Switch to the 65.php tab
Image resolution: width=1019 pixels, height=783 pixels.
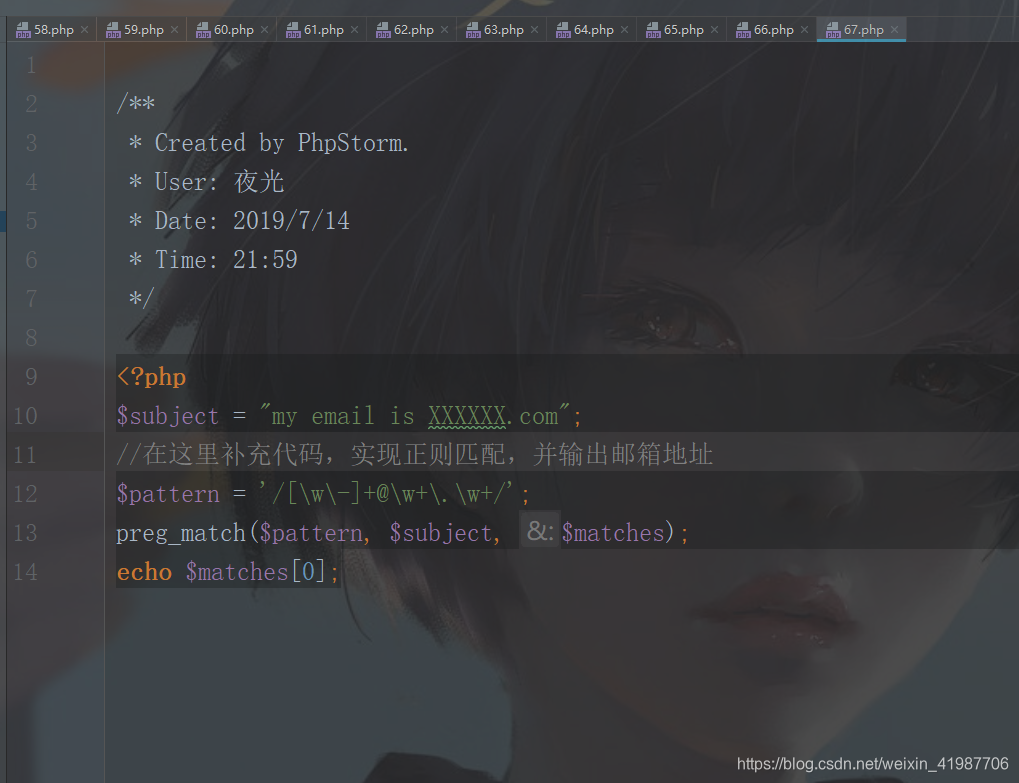pyautogui.click(x=683, y=30)
